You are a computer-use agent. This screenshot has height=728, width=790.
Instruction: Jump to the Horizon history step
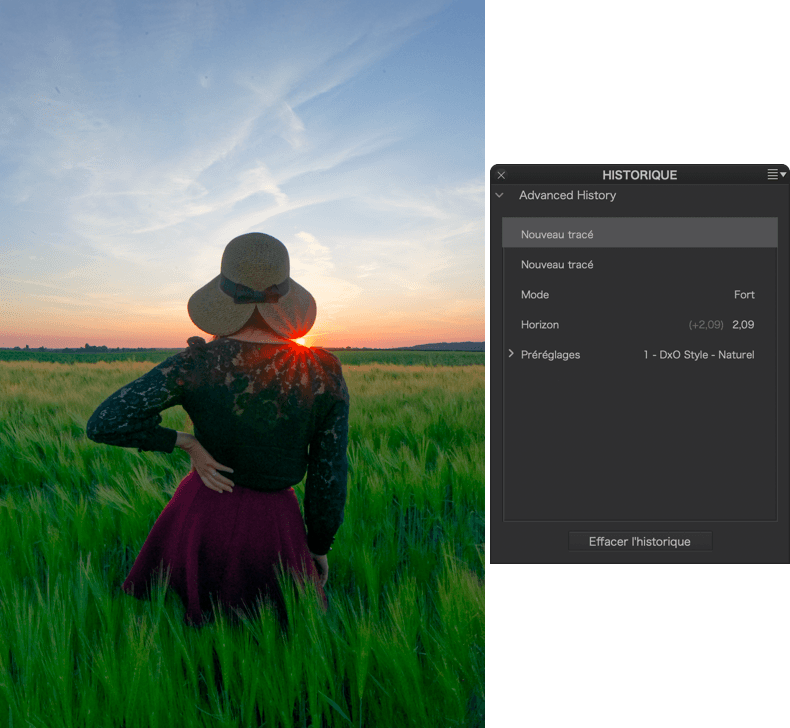pos(540,325)
